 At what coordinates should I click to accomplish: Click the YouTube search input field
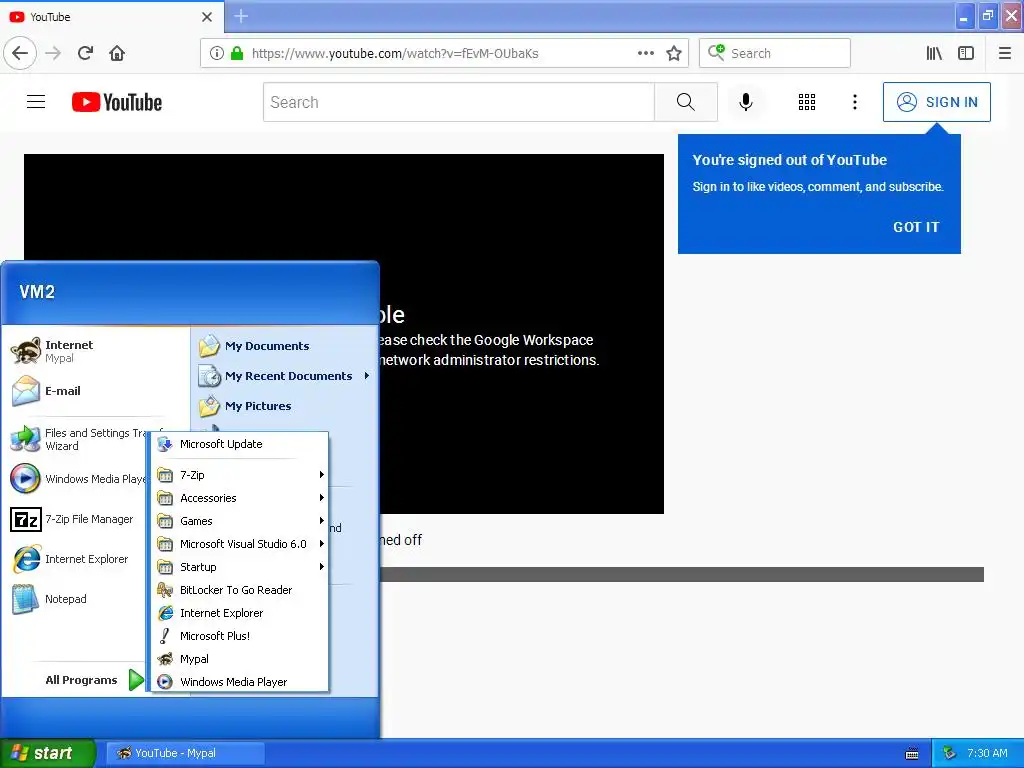tap(458, 102)
